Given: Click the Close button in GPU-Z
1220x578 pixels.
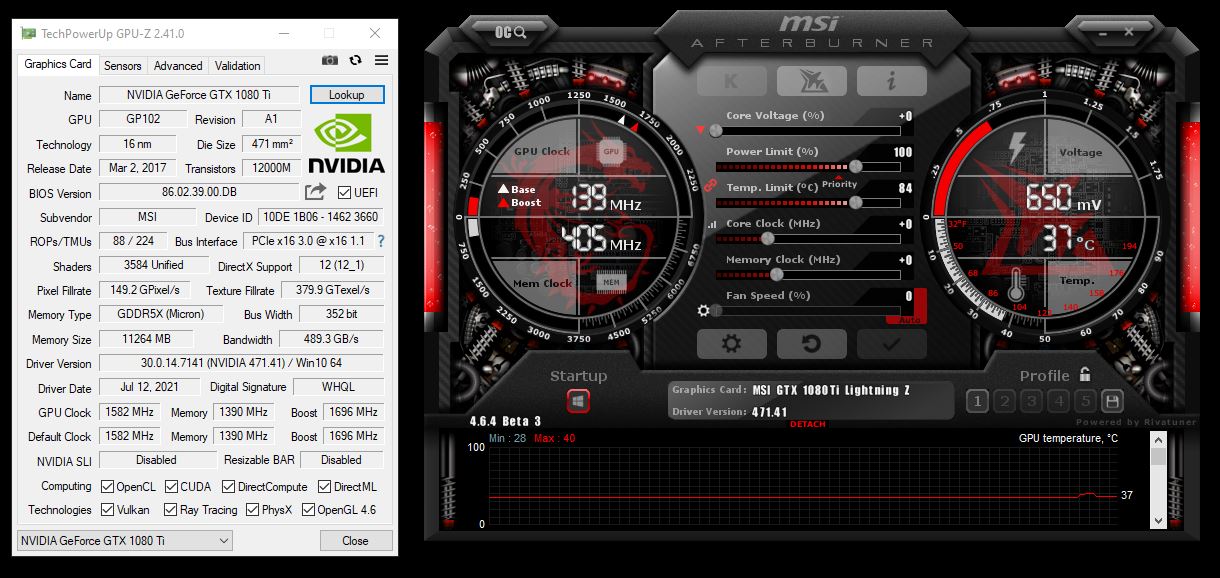Looking at the screenshot, I should pos(355,541).
